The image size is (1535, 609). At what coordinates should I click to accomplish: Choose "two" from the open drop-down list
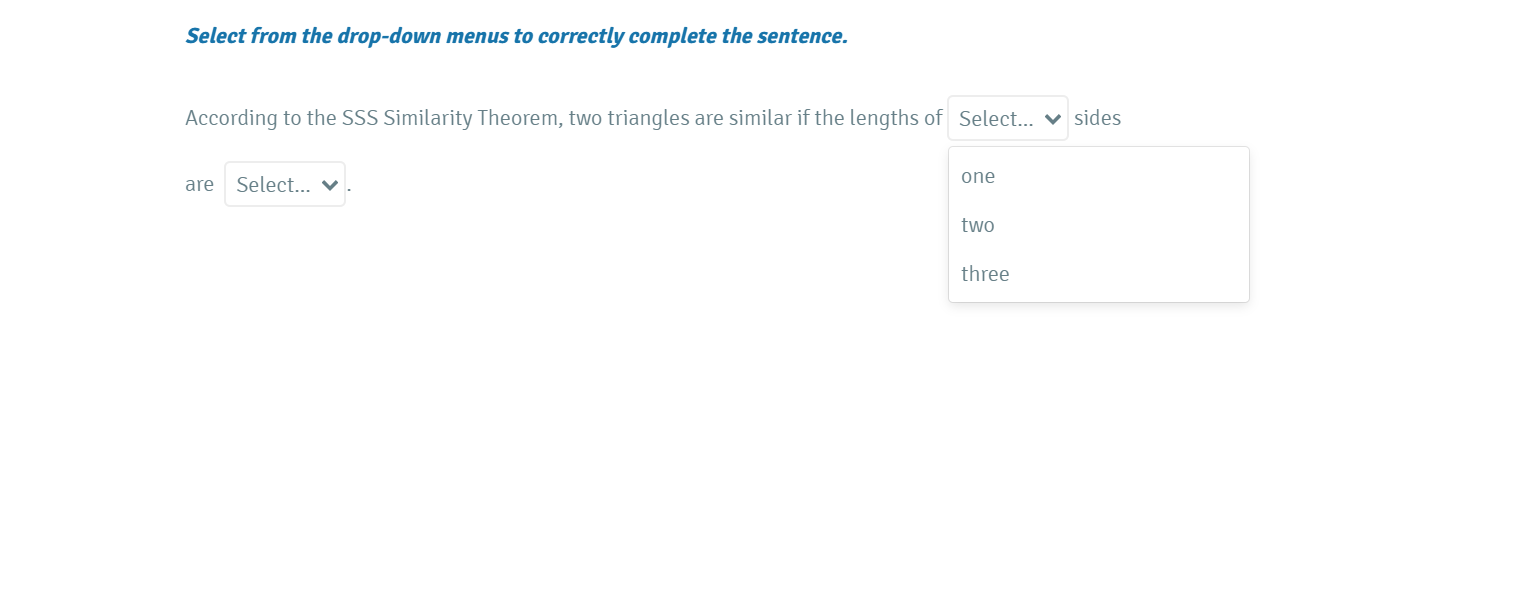(978, 225)
